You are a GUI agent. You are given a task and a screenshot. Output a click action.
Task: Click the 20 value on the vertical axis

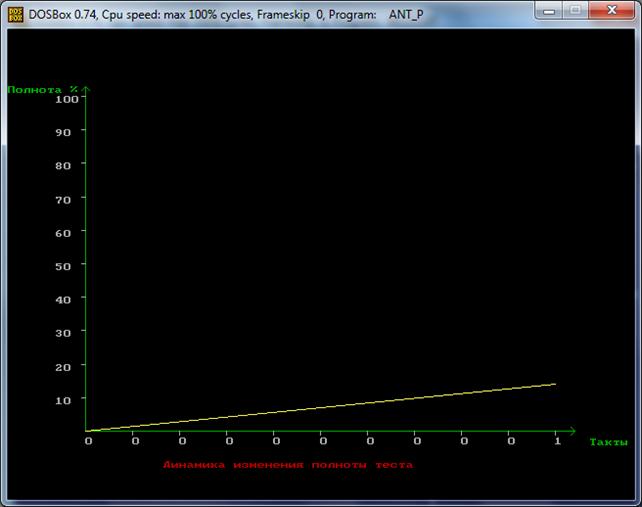tap(63, 367)
